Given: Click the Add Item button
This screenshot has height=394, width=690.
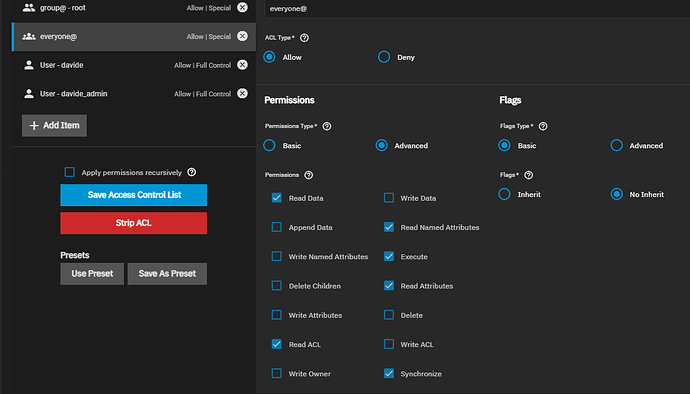Looking at the screenshot, I should pyautogui.click(x=54, y=125).
